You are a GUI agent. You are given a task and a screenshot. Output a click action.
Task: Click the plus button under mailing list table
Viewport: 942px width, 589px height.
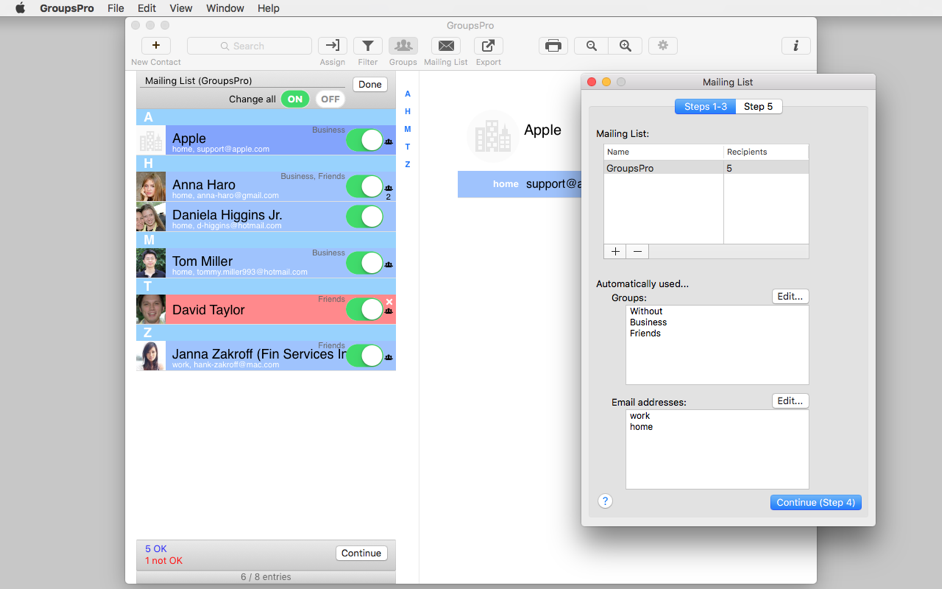click(615, 251)
